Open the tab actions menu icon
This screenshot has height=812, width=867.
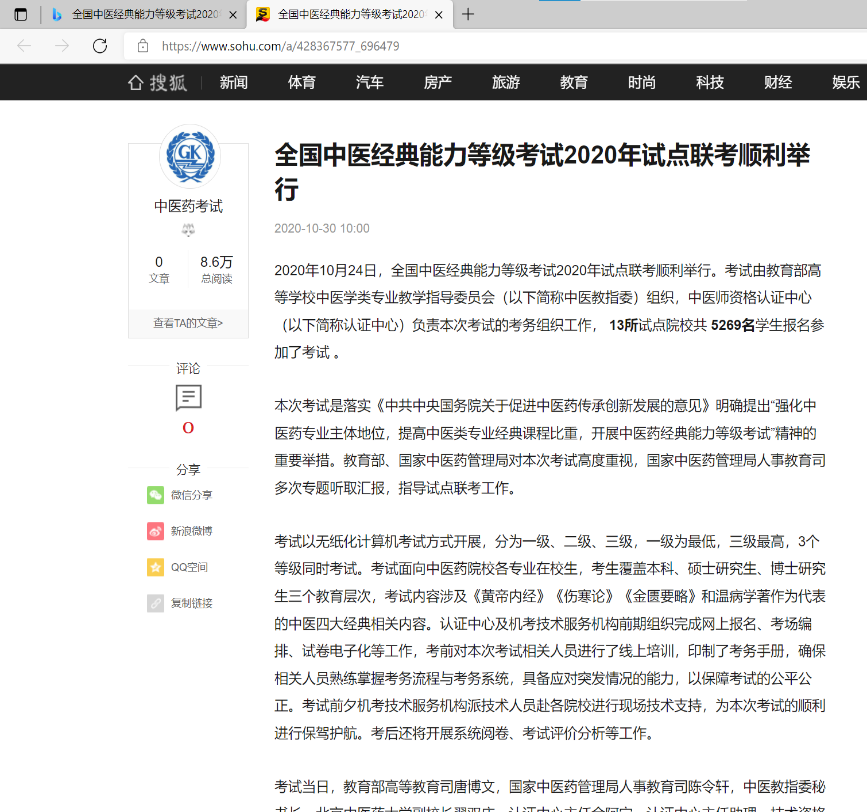[x=20, y=15]
